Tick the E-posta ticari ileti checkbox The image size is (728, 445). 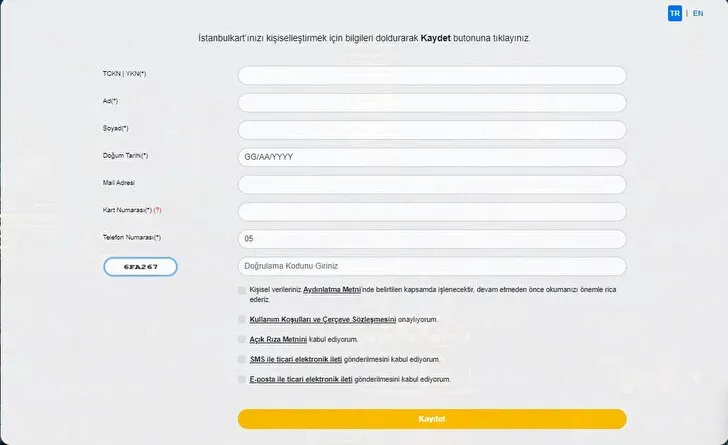[242, 379]
